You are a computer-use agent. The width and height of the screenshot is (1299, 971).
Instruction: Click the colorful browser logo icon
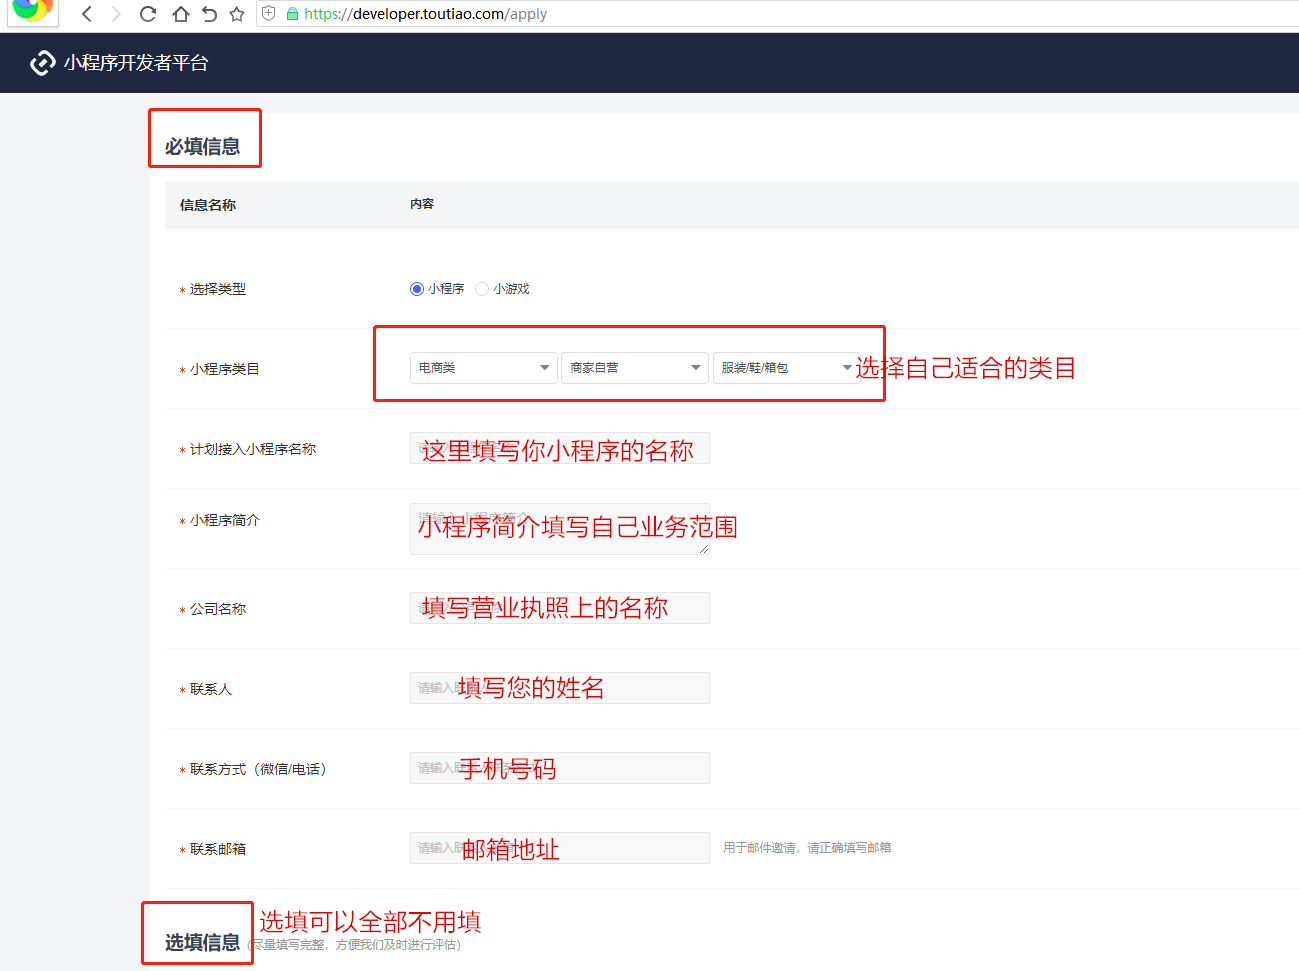click(x=32, y=10)
